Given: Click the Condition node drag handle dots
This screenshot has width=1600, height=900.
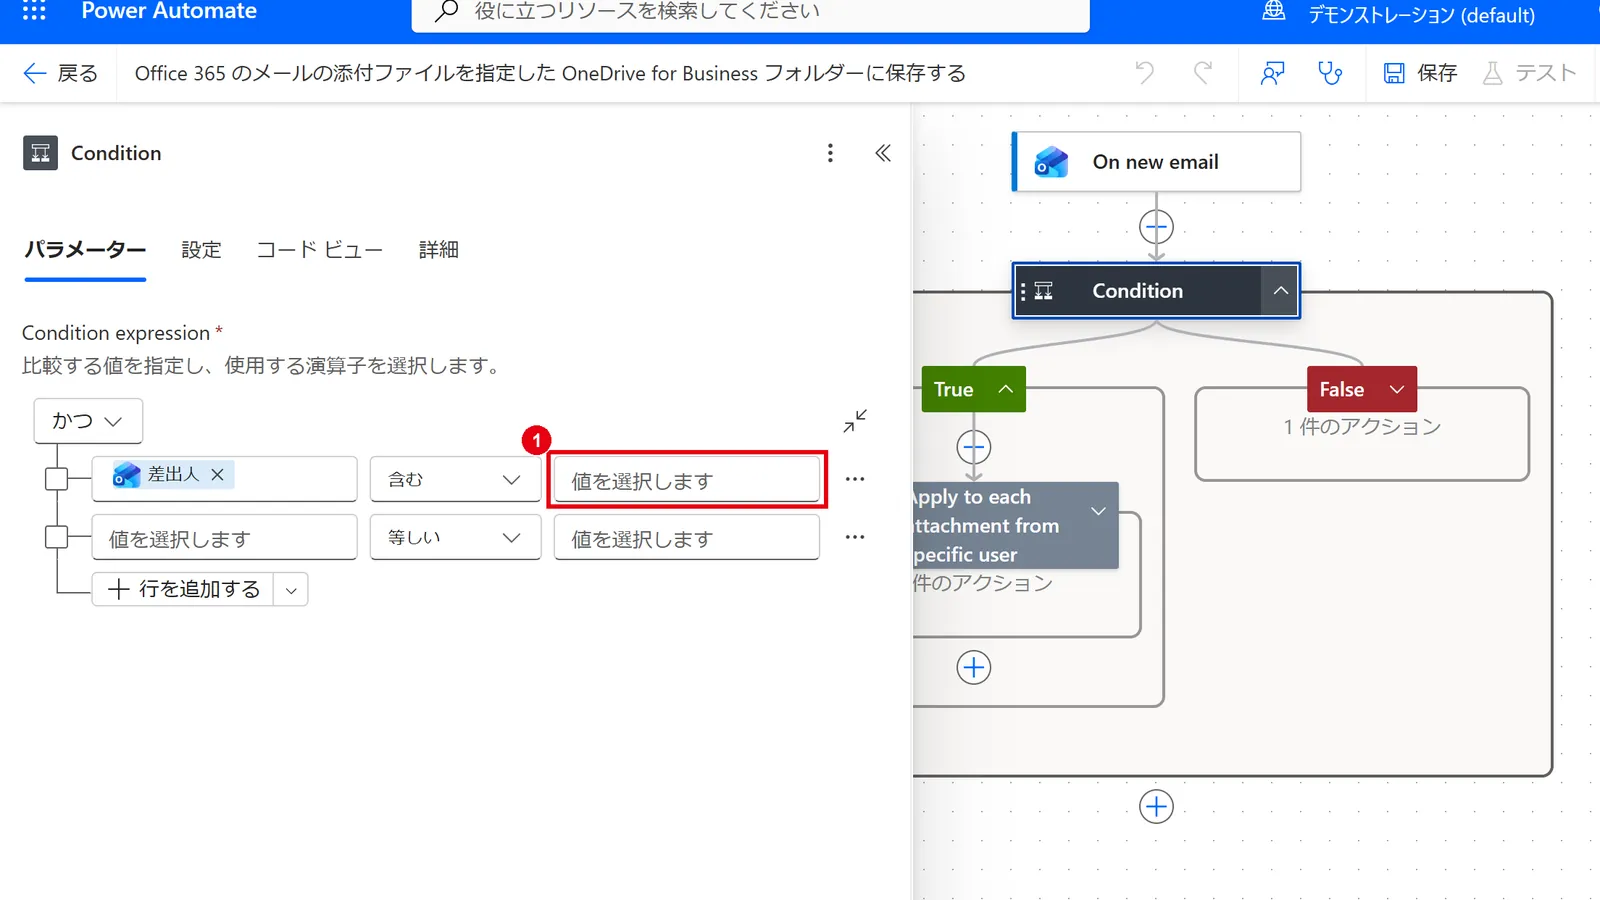Looking at the screenshot, I should coord(1023,291).
